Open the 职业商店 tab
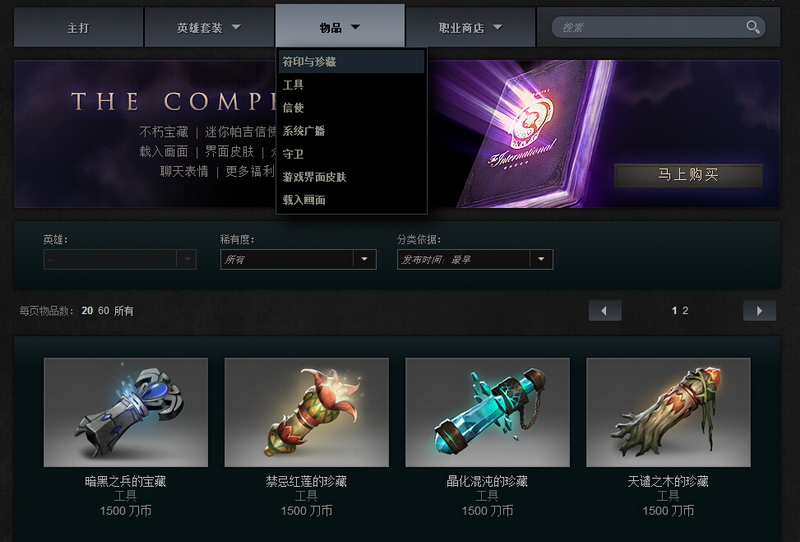The height and width of the screenshot is (542, 800). point(470,28)
